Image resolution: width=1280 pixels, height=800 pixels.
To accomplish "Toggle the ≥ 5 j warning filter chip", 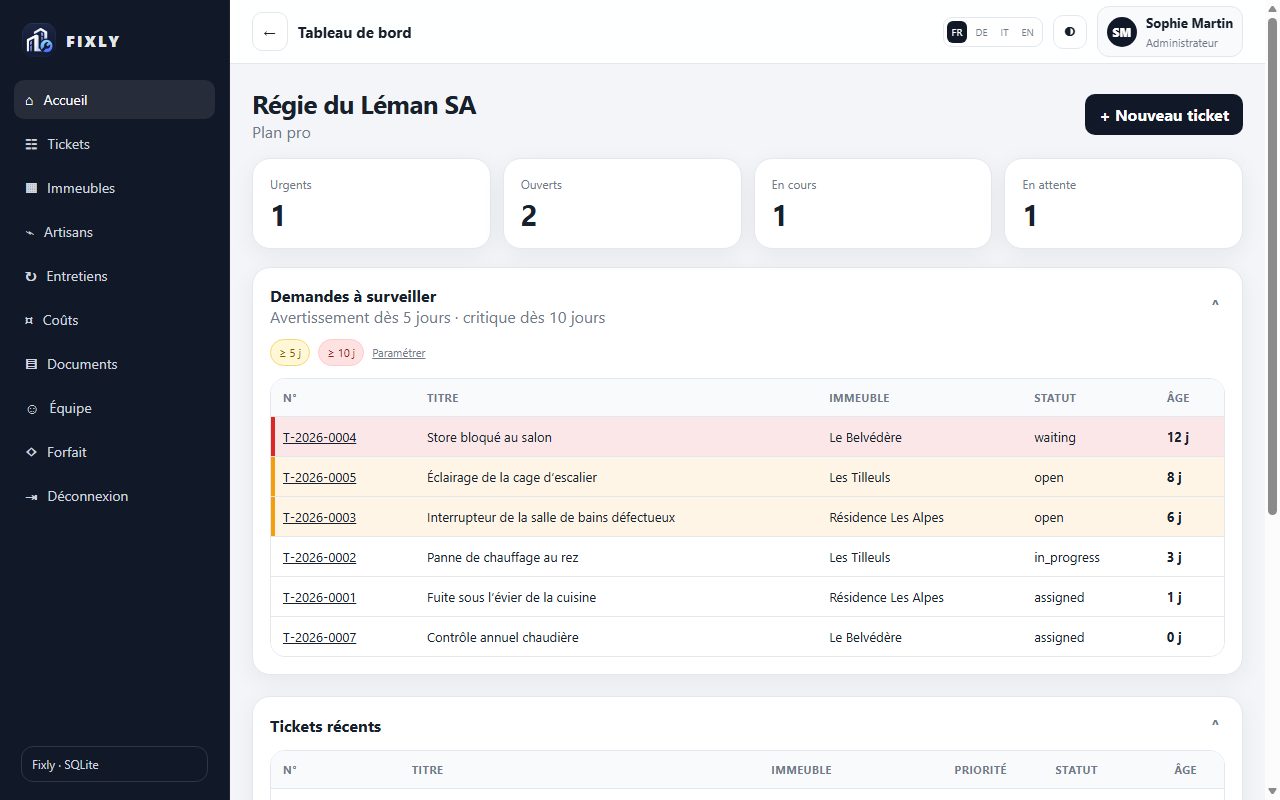I will point(290,353).
